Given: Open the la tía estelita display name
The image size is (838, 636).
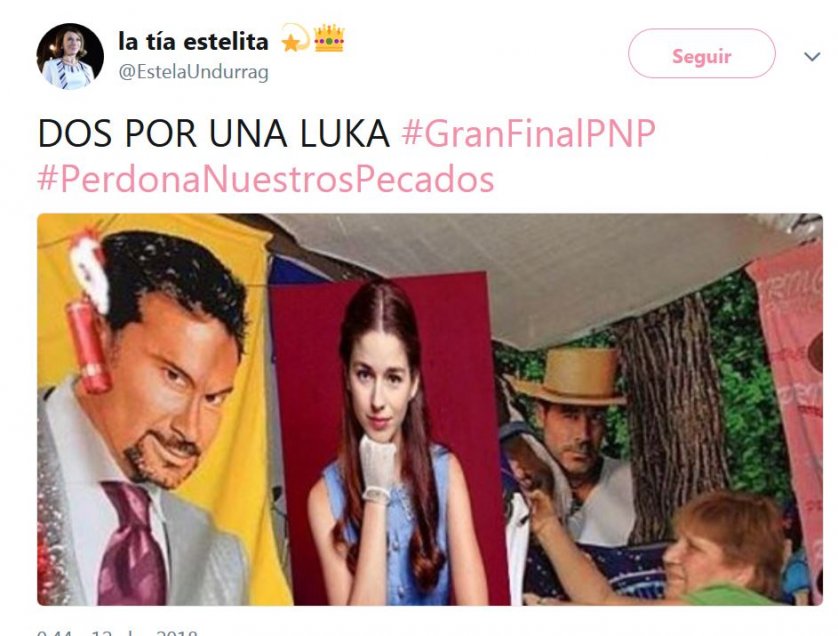Looking at the screenshot, I should point(193,41).
